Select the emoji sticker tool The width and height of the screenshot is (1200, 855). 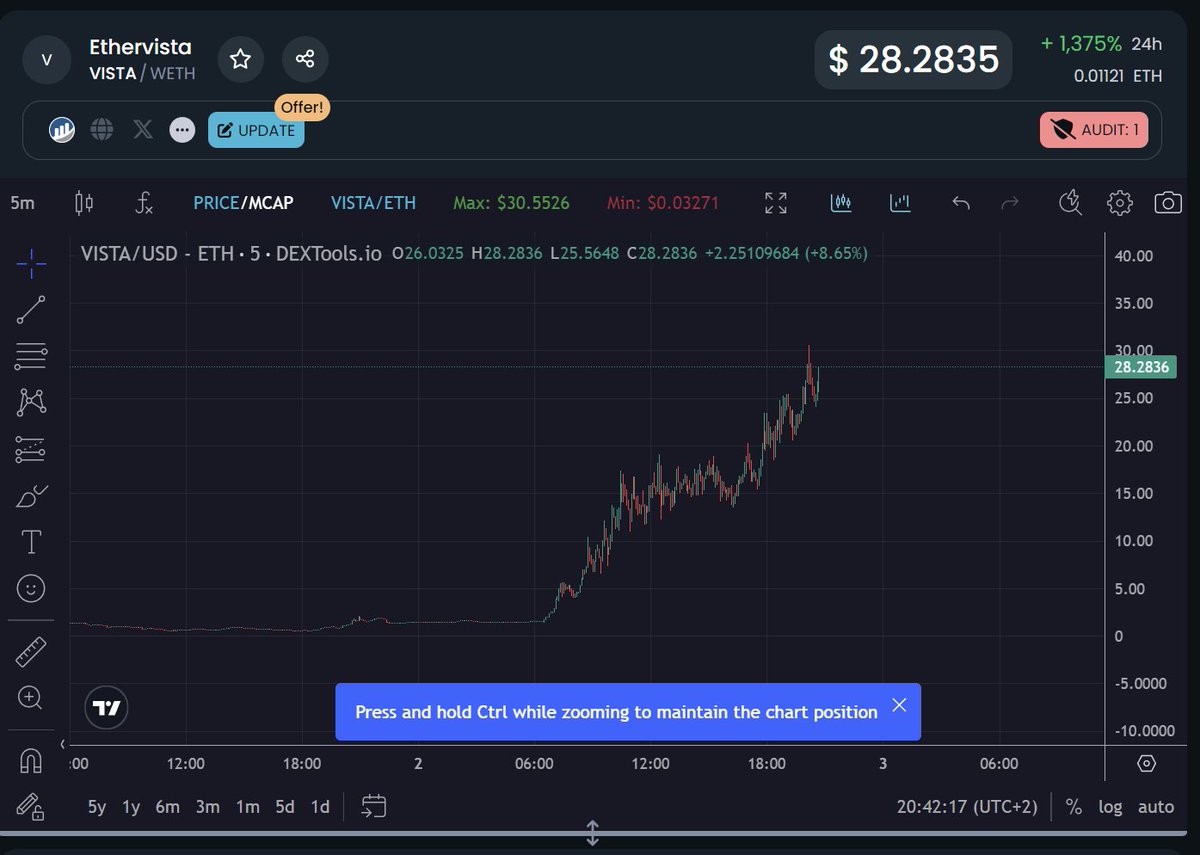coord(30,588)
